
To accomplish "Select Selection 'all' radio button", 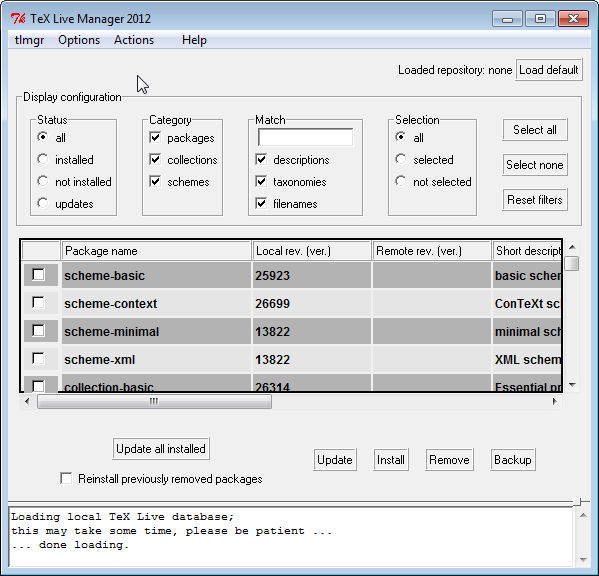I will pyautogui.click(x=401, y=137).
